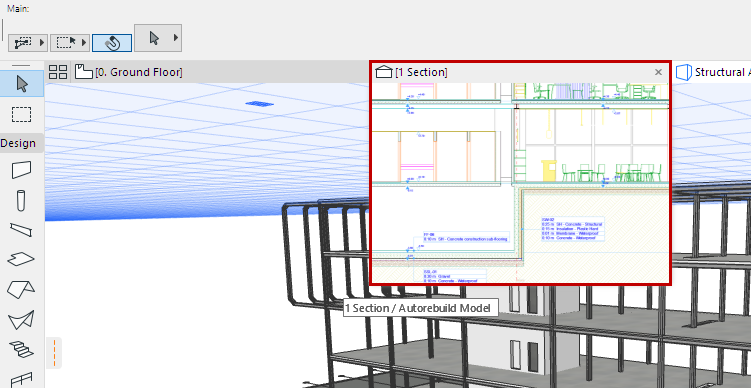Select the Beam tool
The image size is (751, 388).
22,230
